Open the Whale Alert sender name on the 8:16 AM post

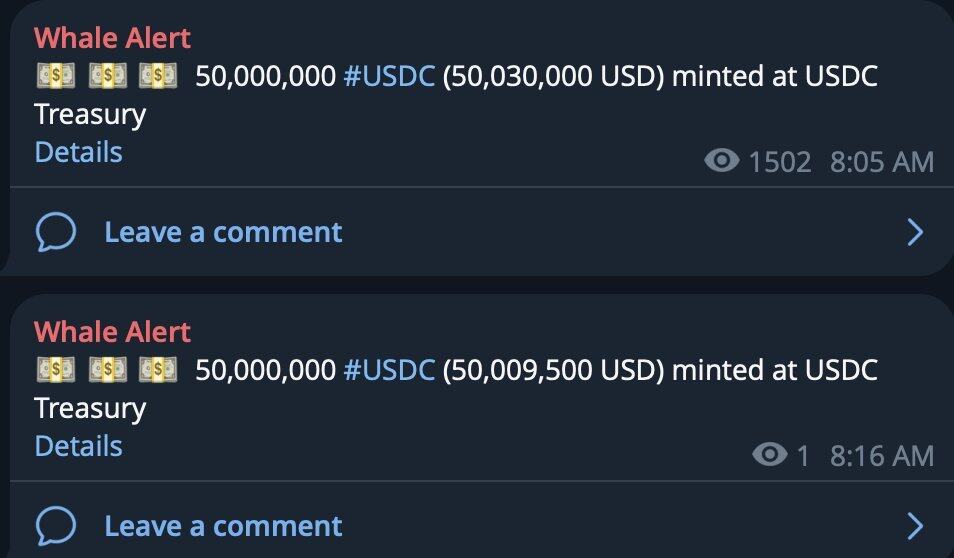pyautogui.click(x=112, y=332)
